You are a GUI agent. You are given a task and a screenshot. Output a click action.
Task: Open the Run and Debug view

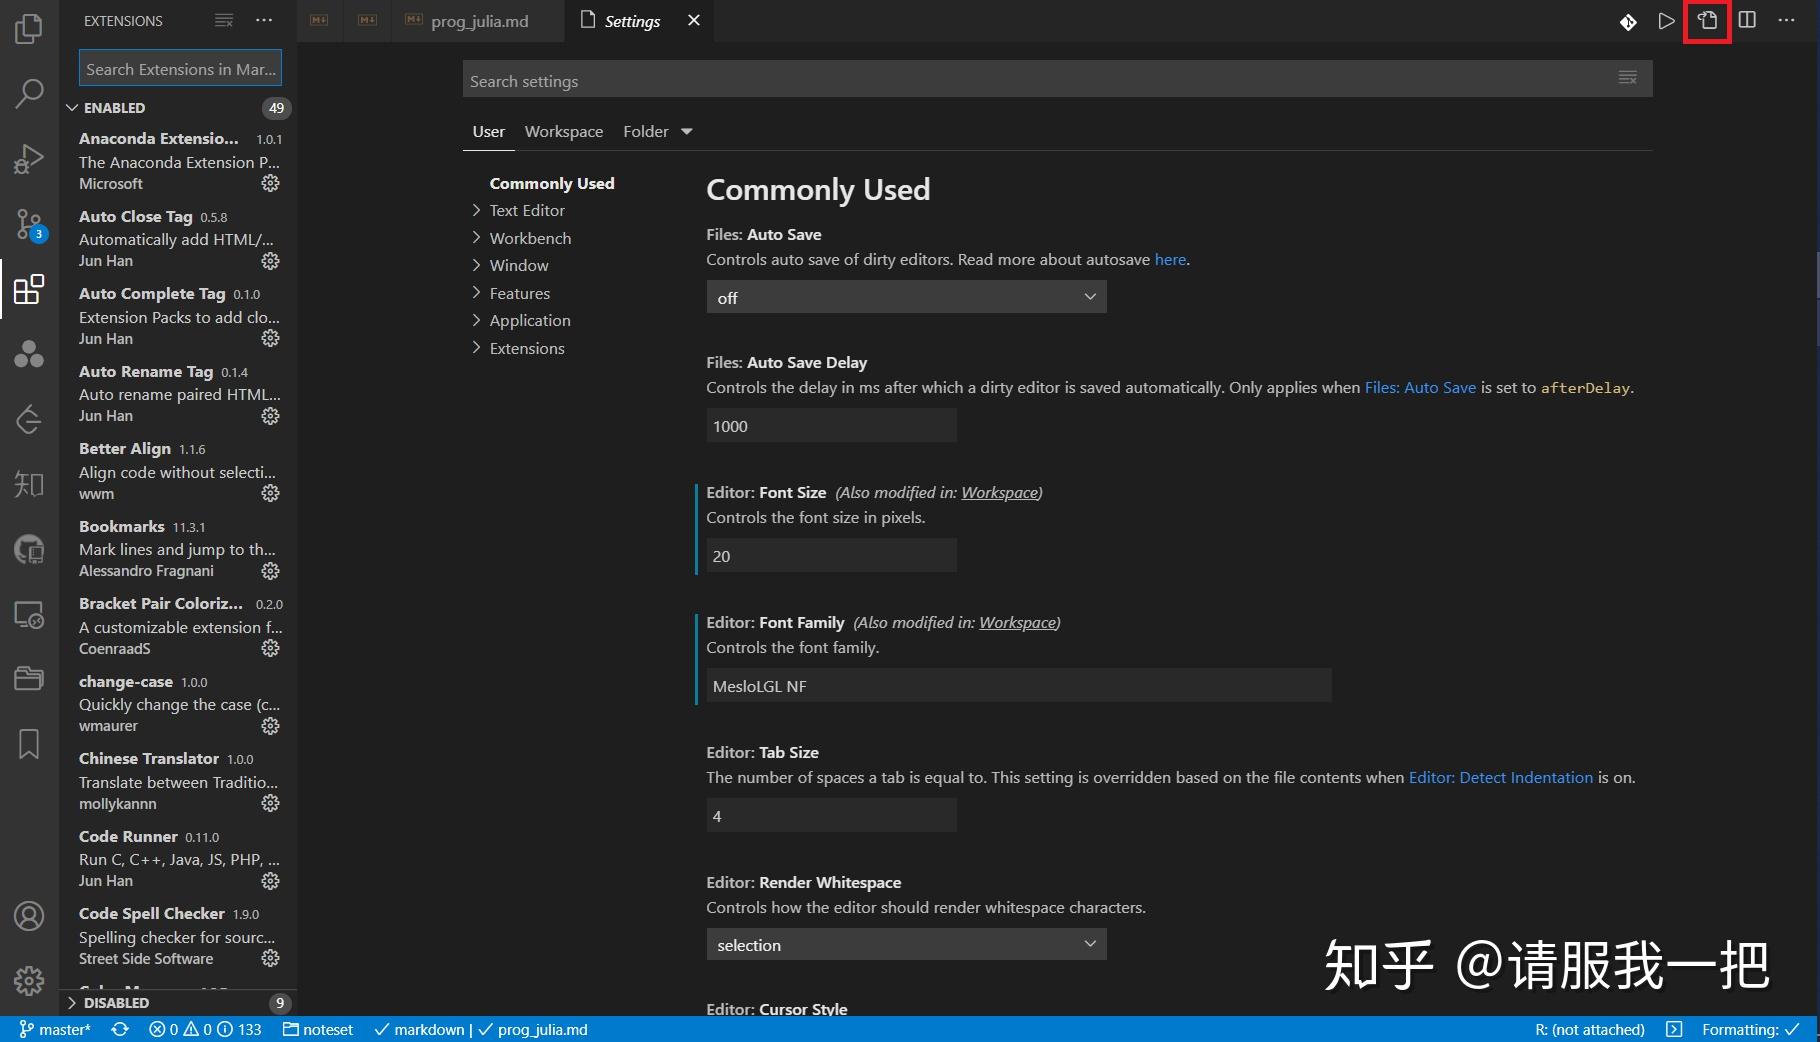coord(29,158)
